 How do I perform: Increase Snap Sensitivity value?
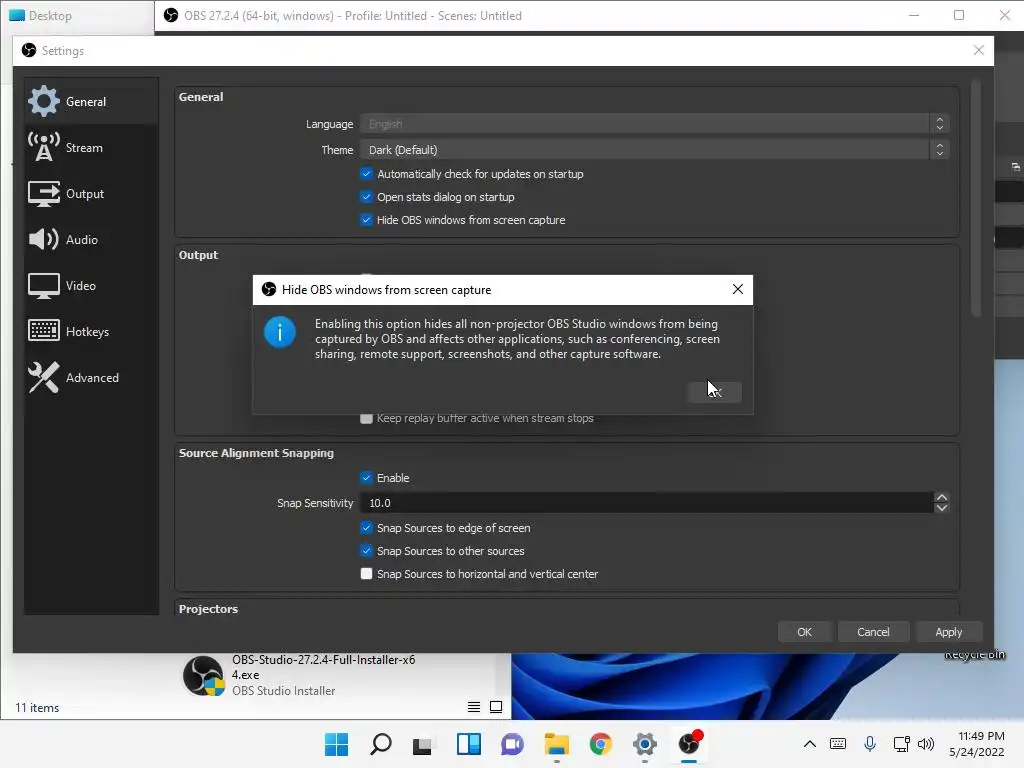(942, 498)
